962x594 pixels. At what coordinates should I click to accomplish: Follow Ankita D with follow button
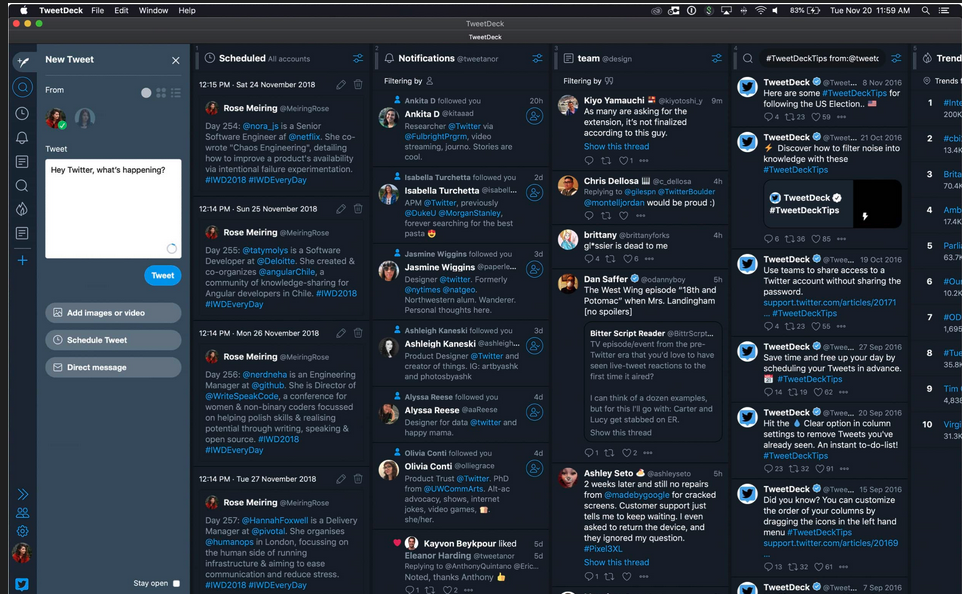point(535,116)
